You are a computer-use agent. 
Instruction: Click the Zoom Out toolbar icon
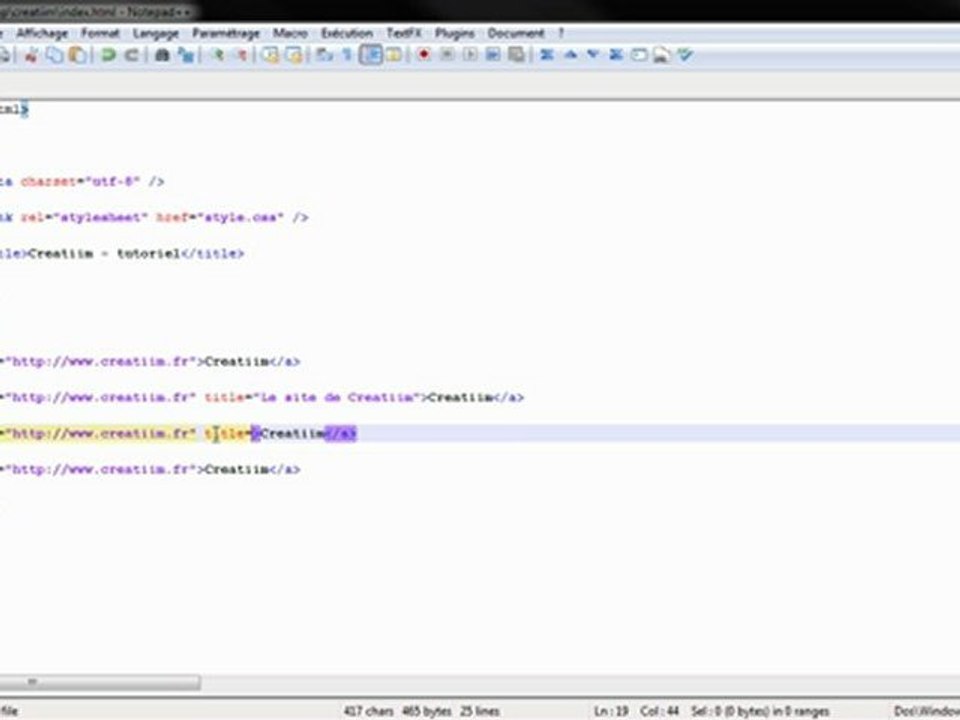(241, 55)
